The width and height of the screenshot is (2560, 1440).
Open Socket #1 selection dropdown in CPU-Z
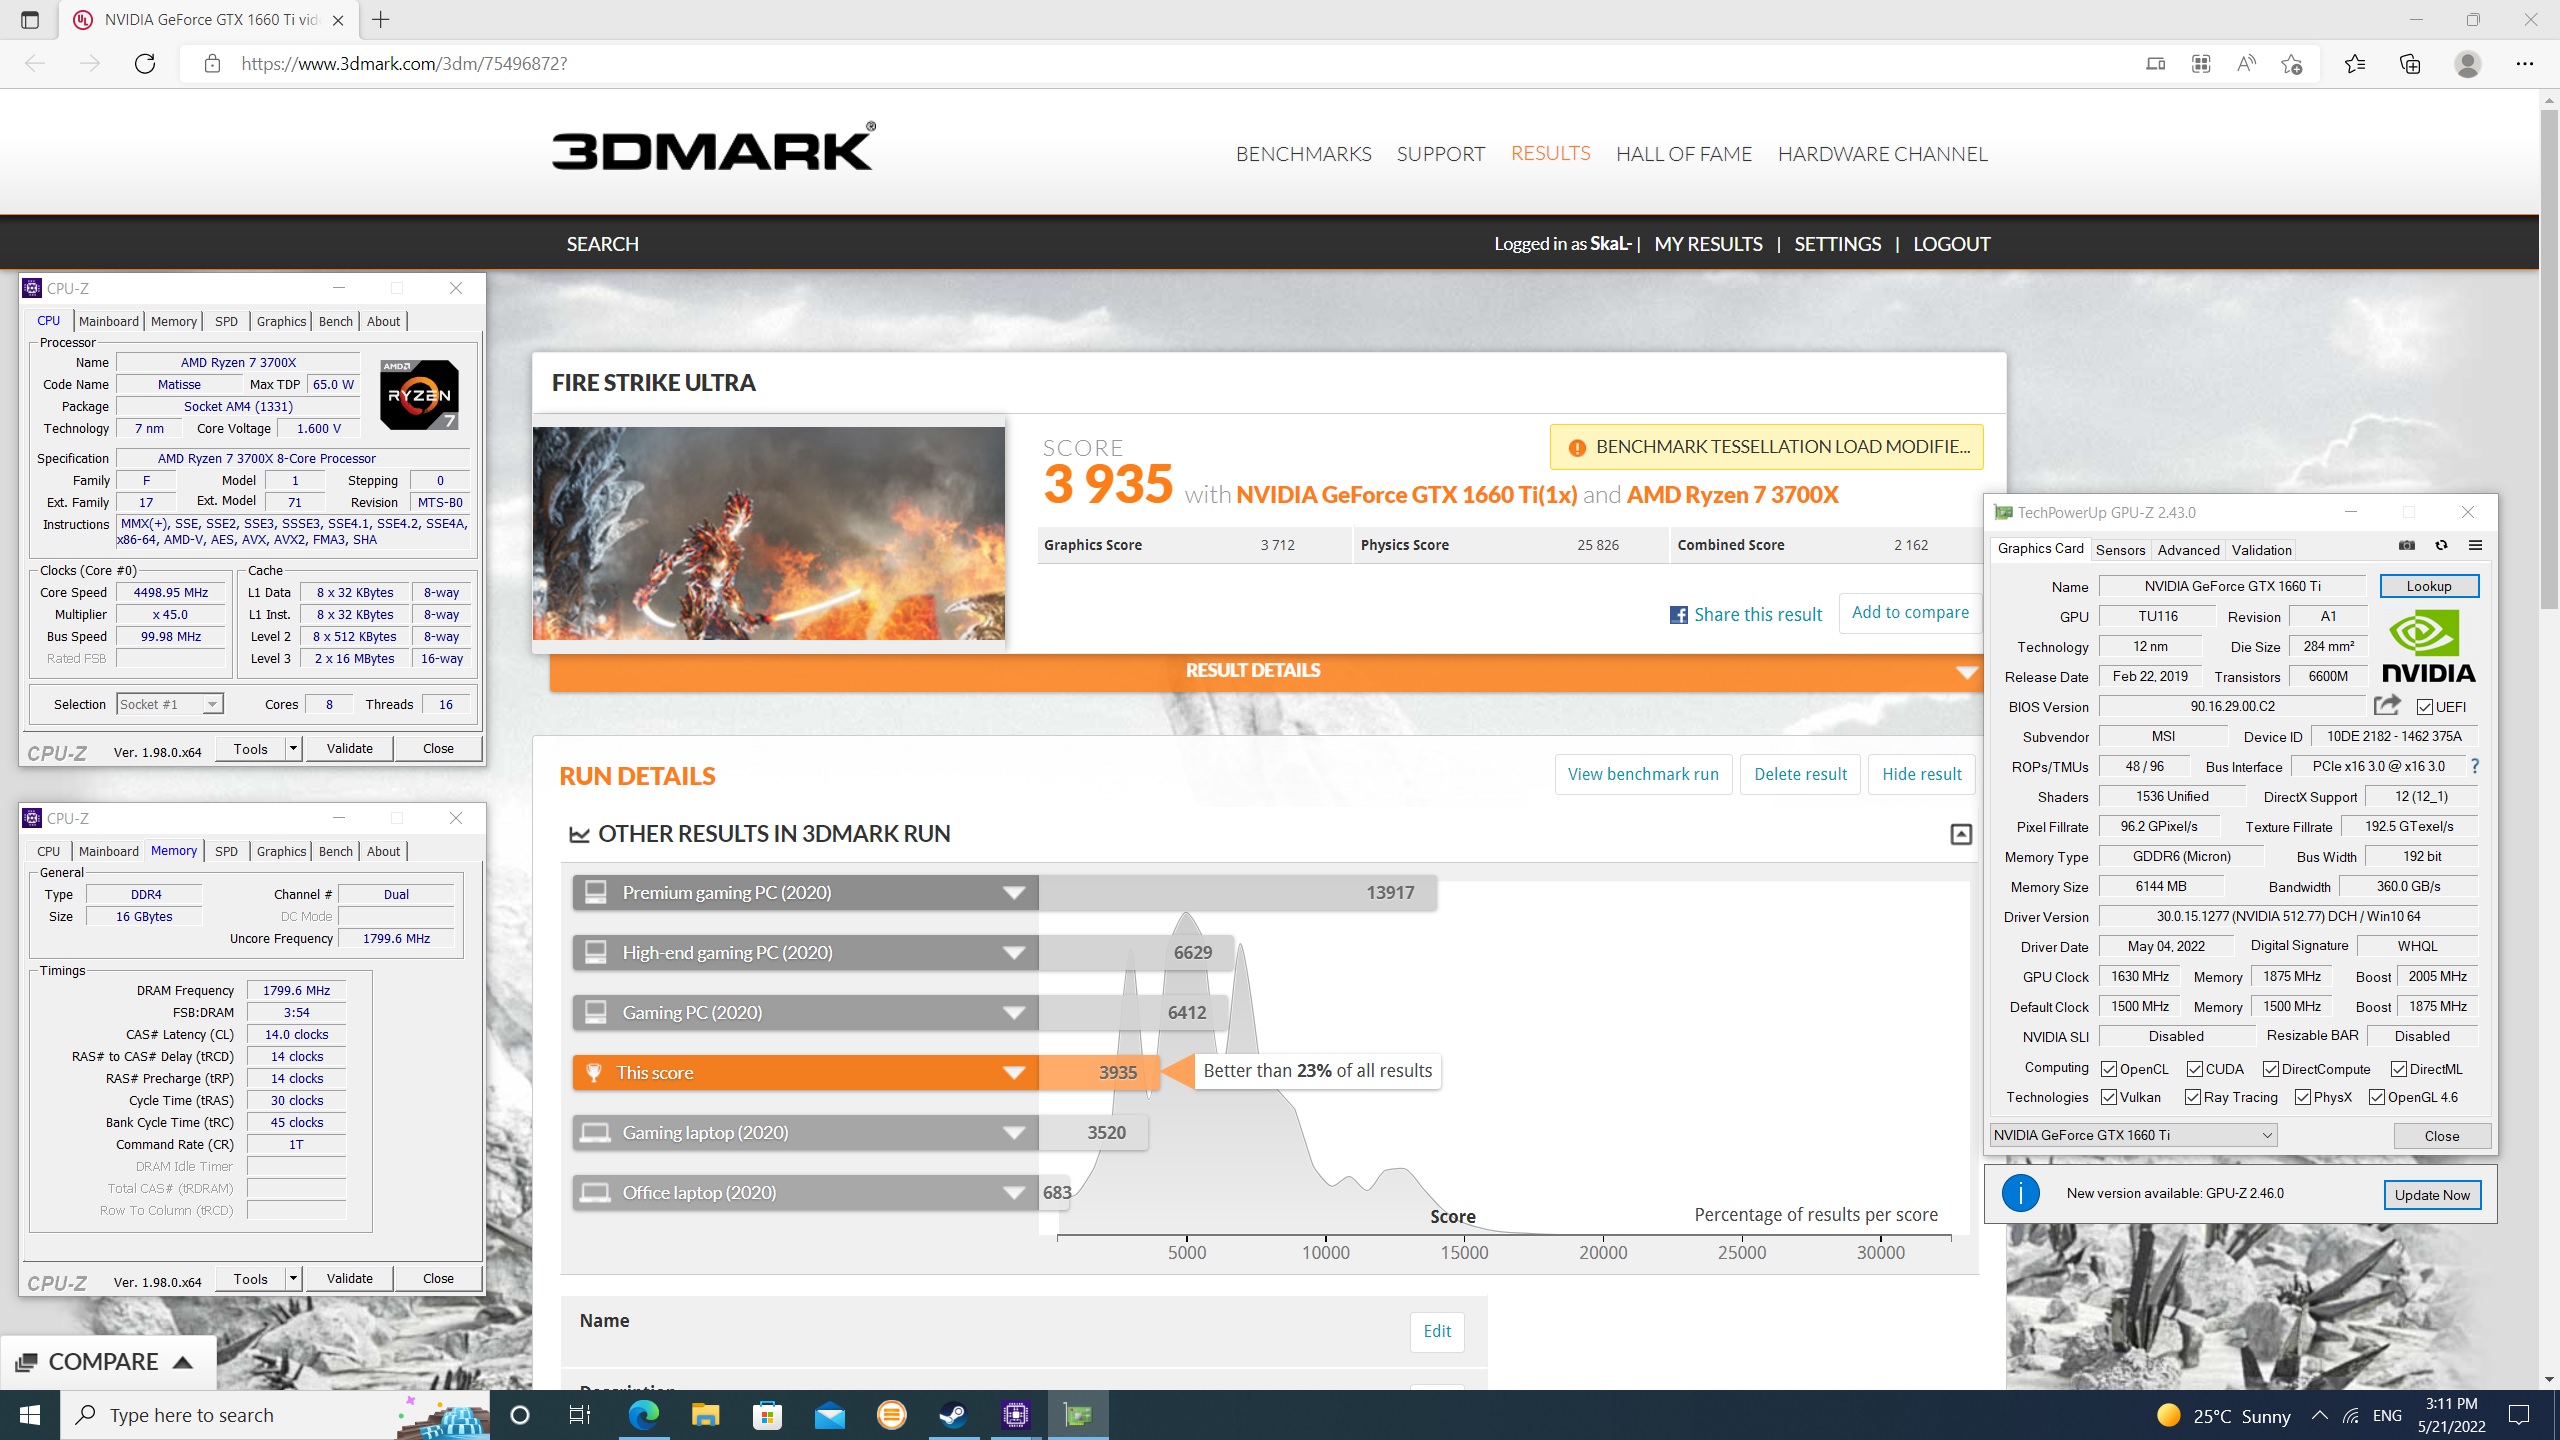170,704
